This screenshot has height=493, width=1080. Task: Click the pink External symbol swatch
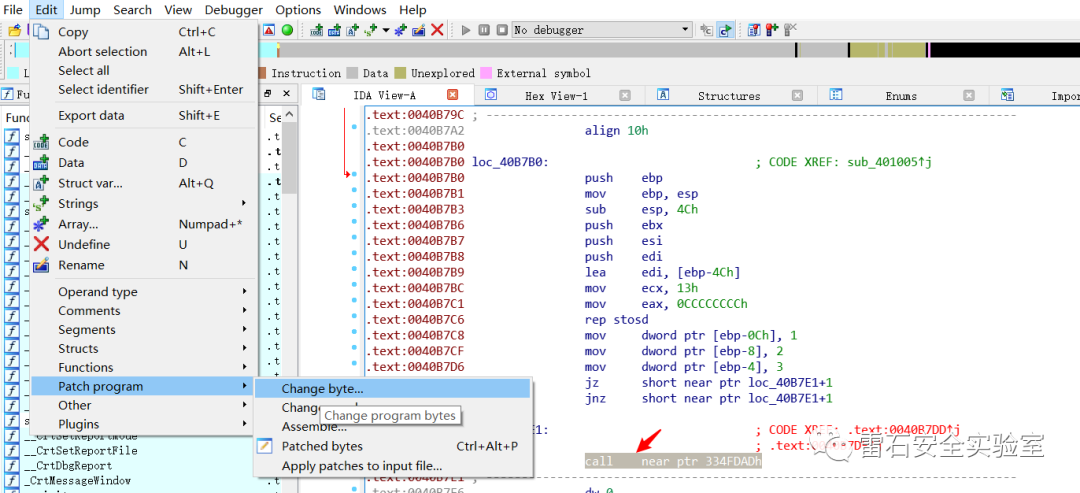tap(486, 73)
